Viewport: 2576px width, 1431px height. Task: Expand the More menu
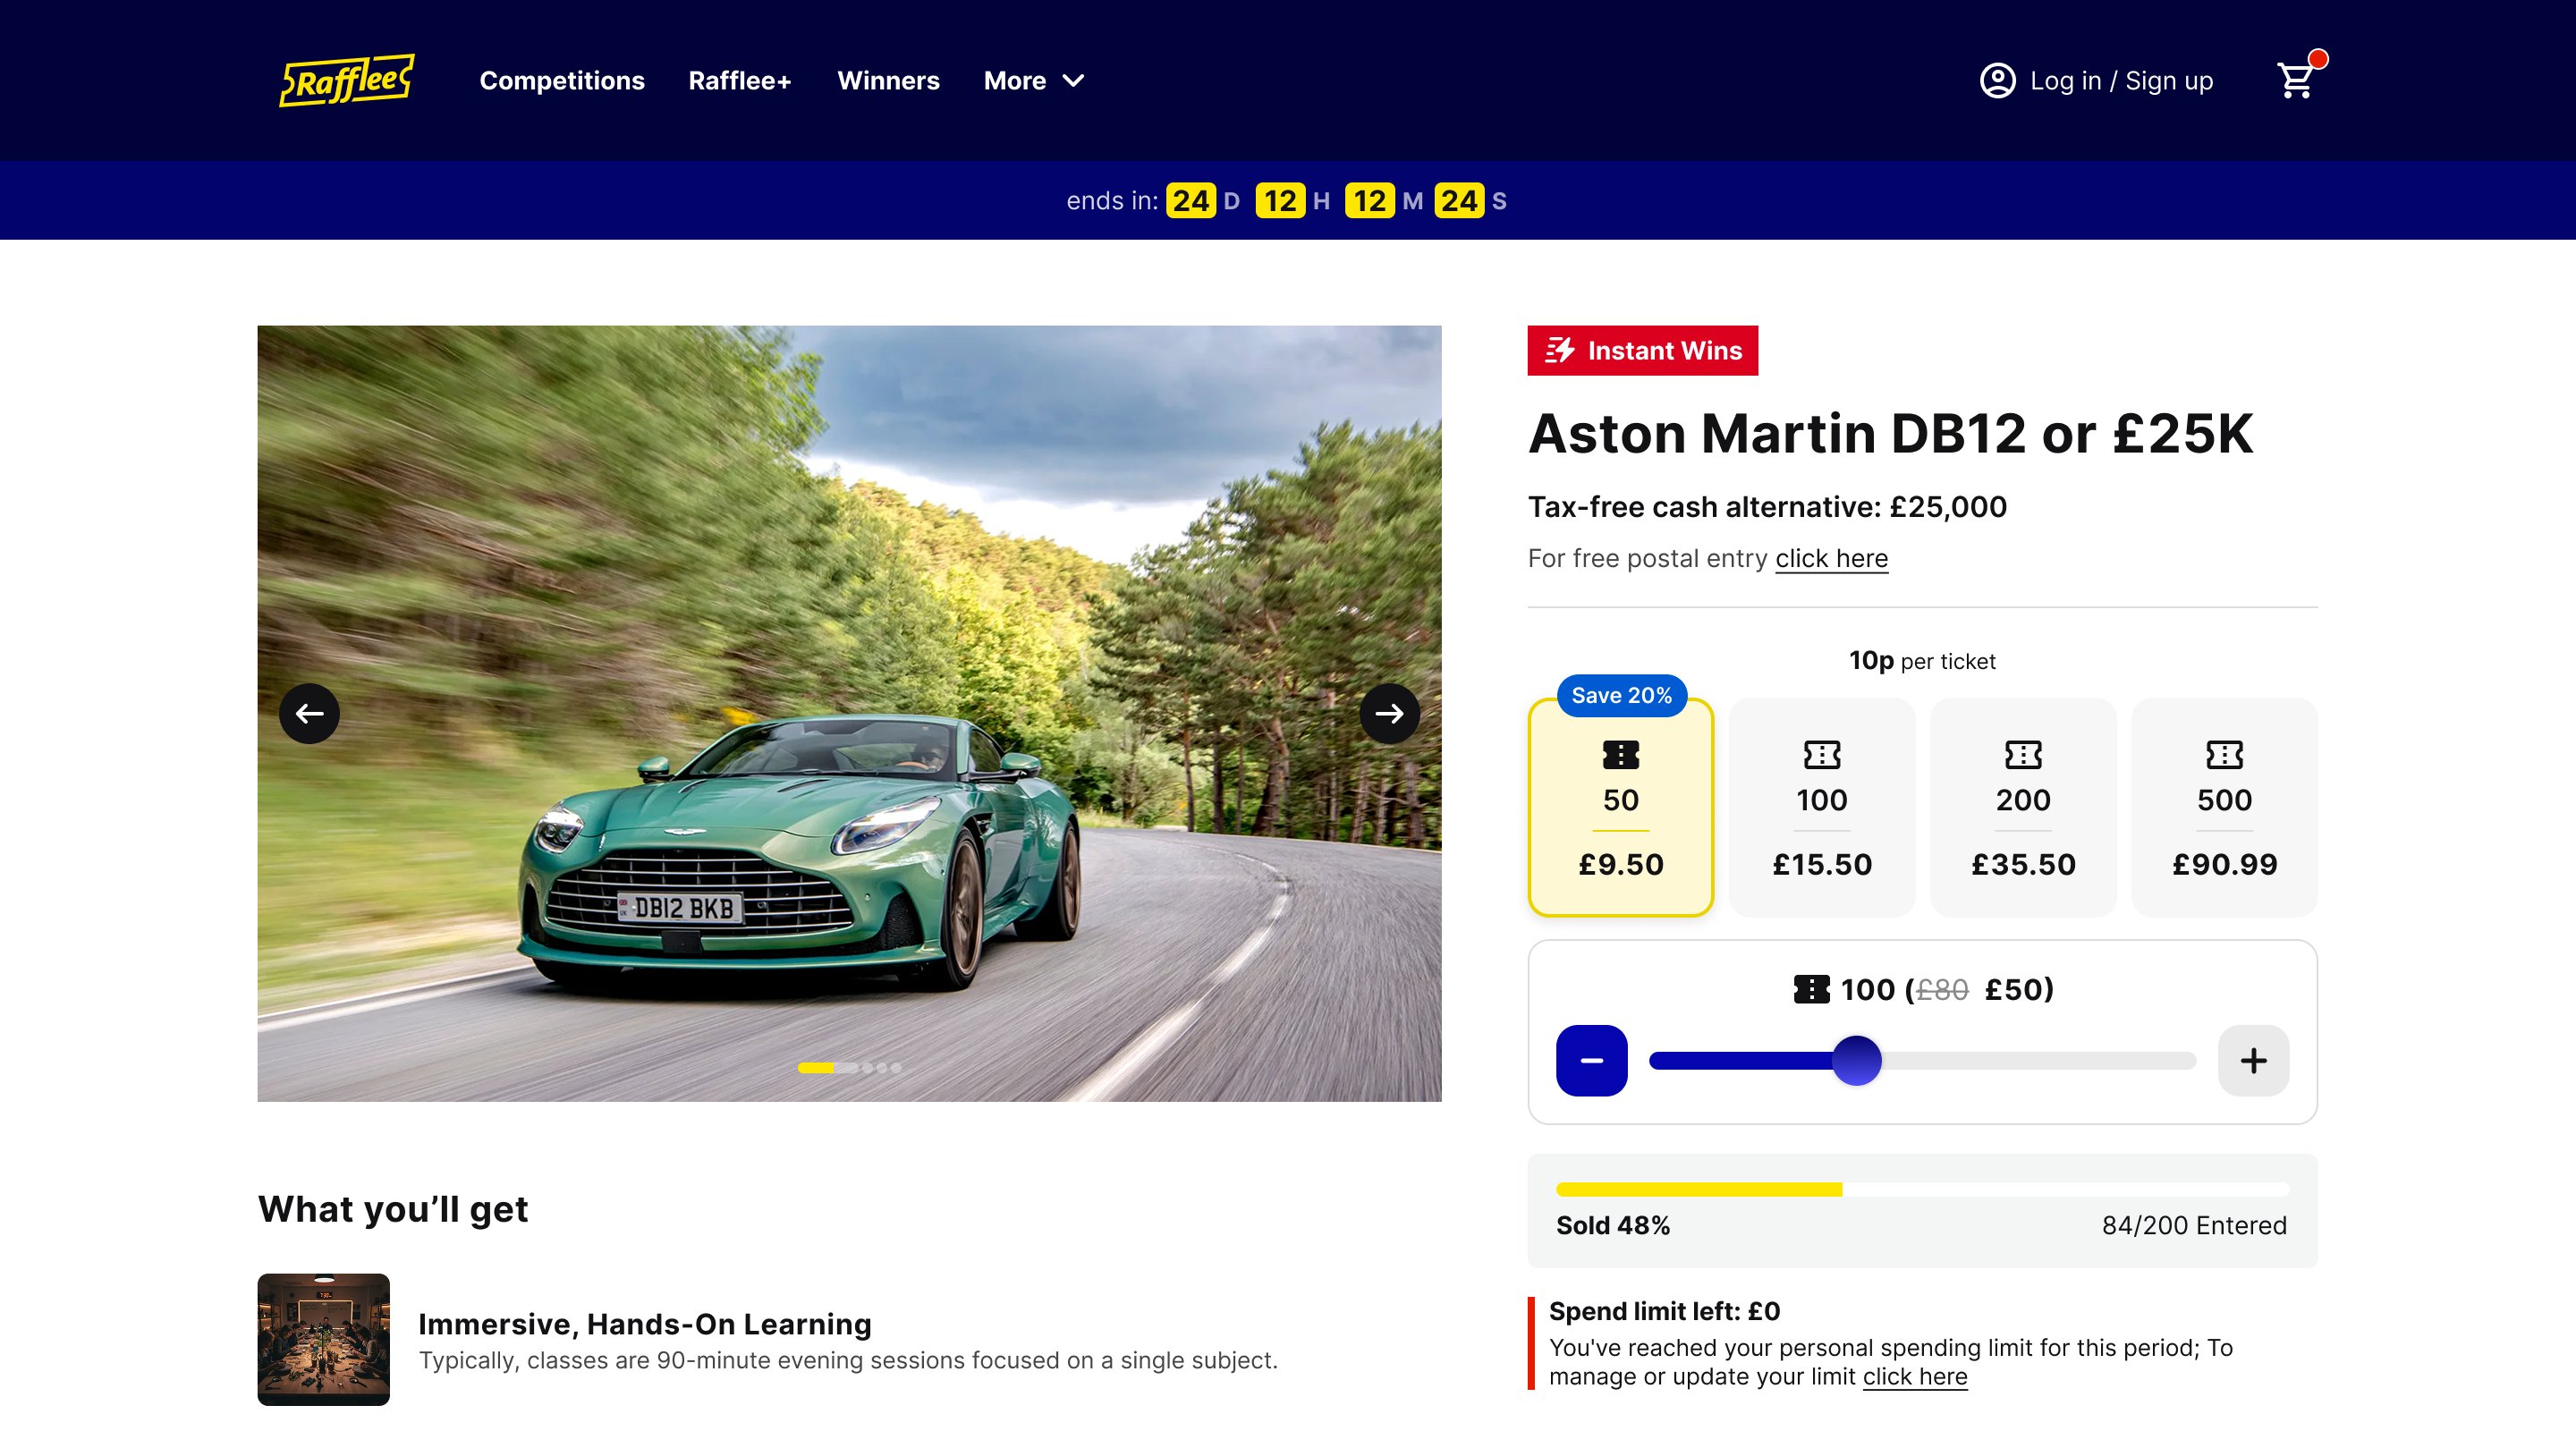[x=1034, y=81]
